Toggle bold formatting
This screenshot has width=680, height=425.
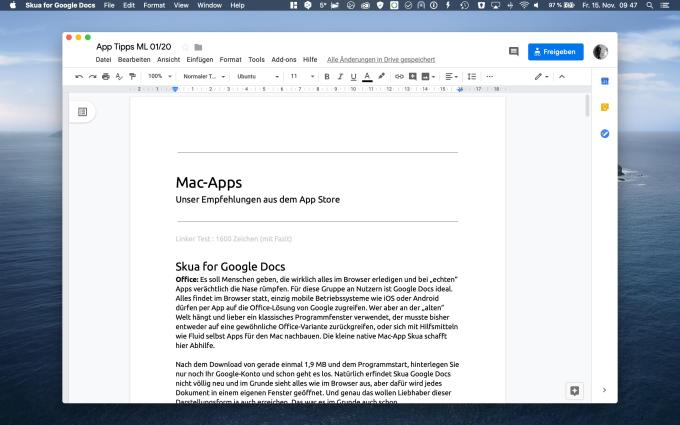(327, 77)
